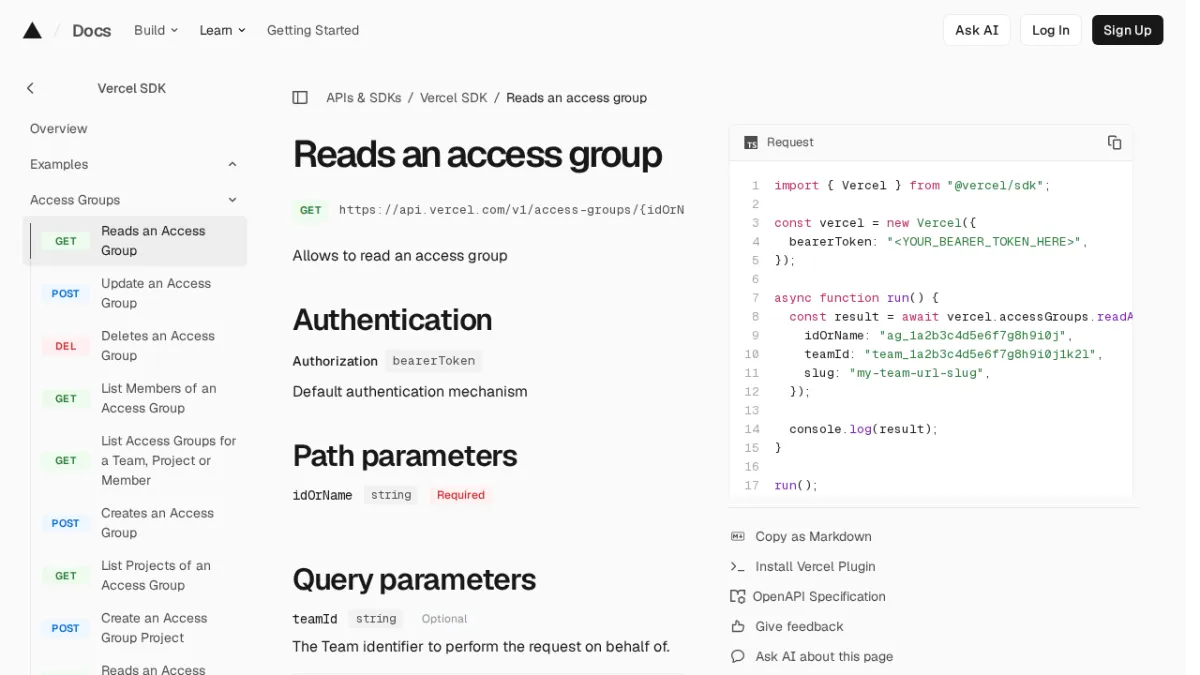Image resolution: width=1200 pixels, height=675 pixels.
Task: Click the idOrName parameter name
Action: (x=322, y=495)
